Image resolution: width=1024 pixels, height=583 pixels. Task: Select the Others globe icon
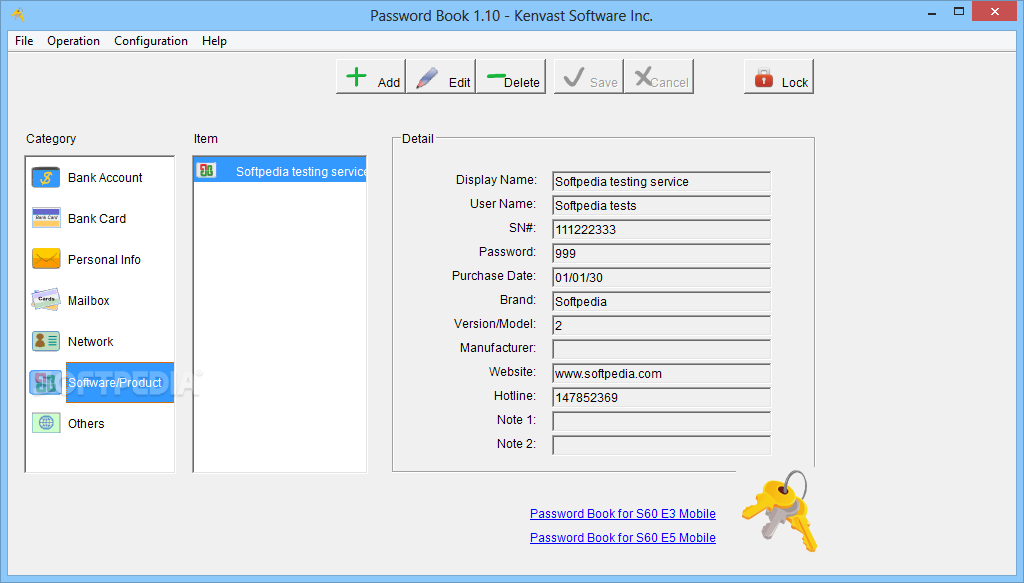point(46,423)
